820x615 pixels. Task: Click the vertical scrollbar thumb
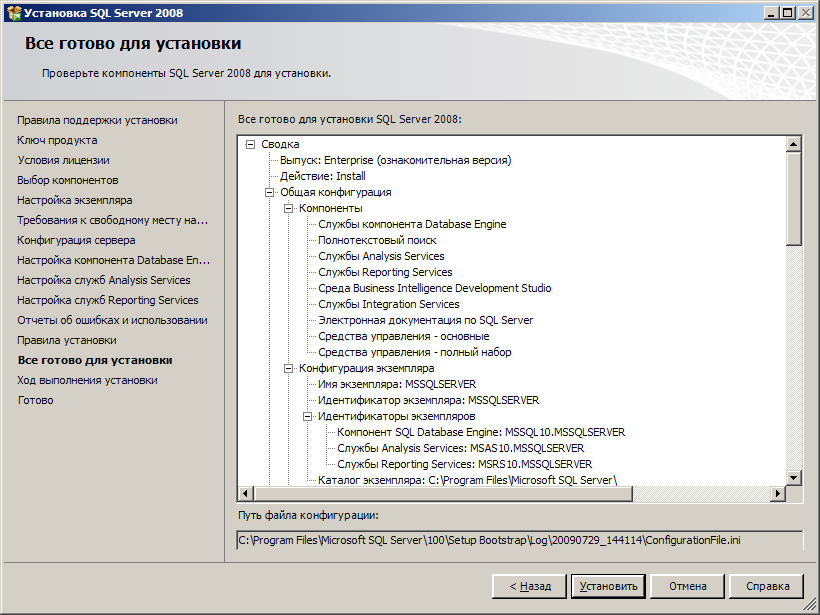pos(793,198)
